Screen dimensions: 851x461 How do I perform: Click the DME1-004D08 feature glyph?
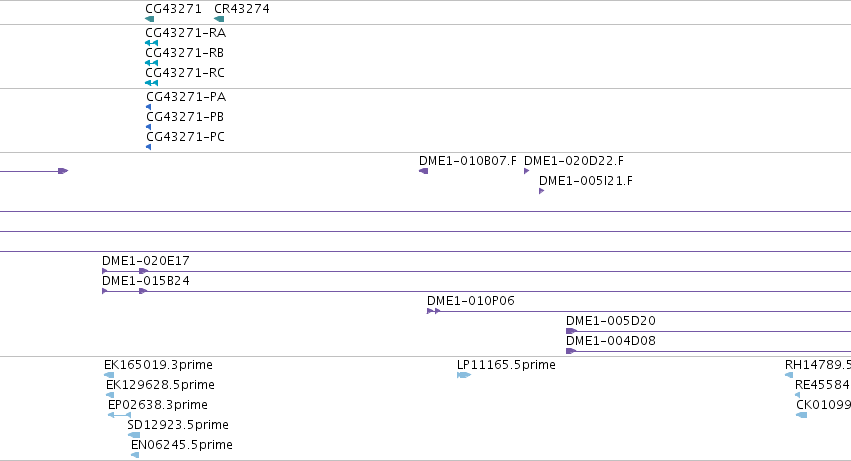pyautogui.click(x=571, y=351)
